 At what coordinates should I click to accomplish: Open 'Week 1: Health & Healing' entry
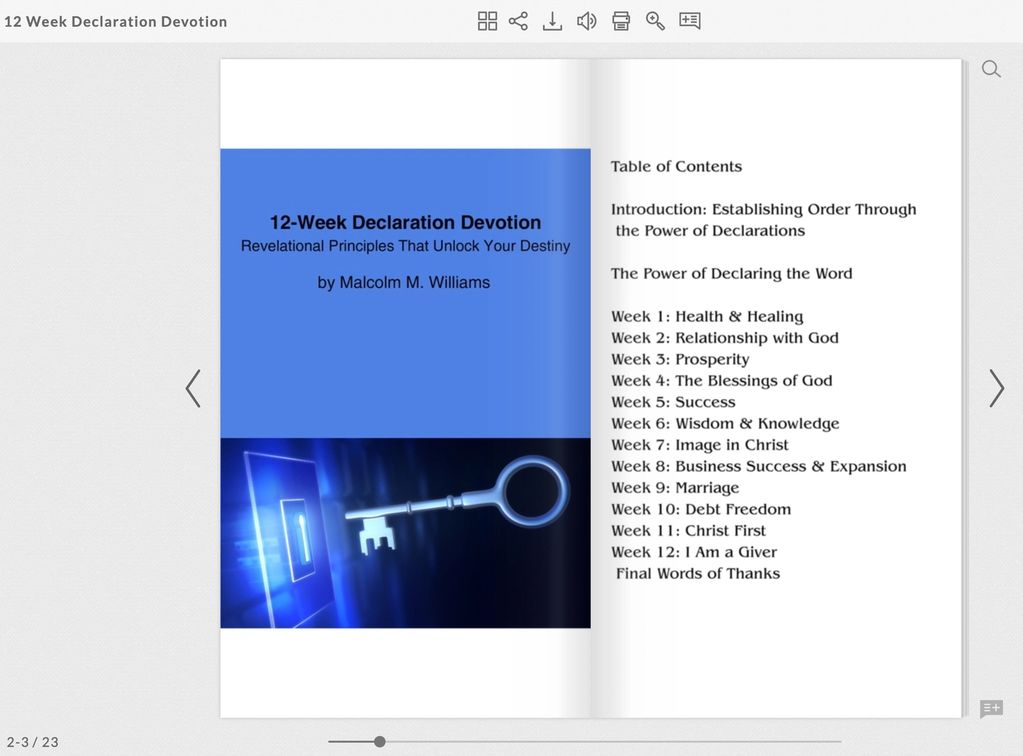coord(707,316)
